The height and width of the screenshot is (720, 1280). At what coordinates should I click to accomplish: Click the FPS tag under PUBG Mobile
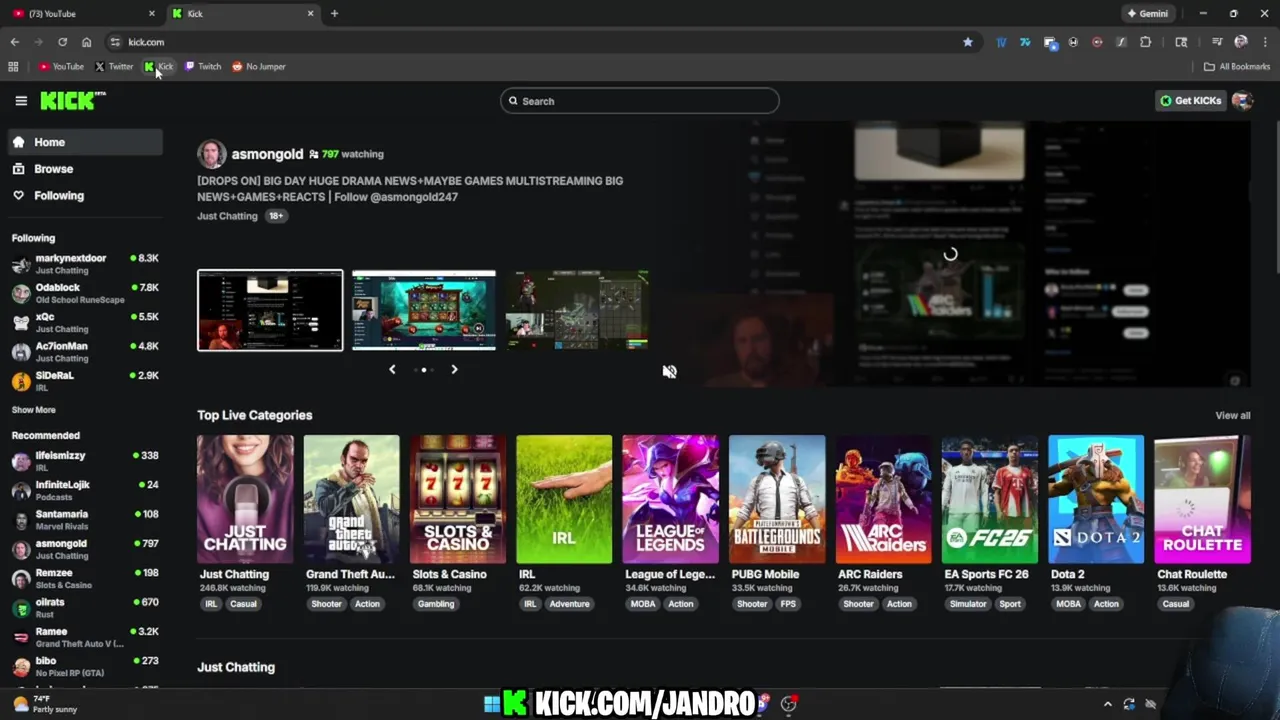tap(788, 604)
